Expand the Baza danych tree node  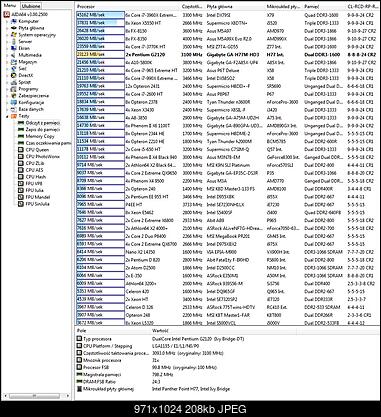7,109
